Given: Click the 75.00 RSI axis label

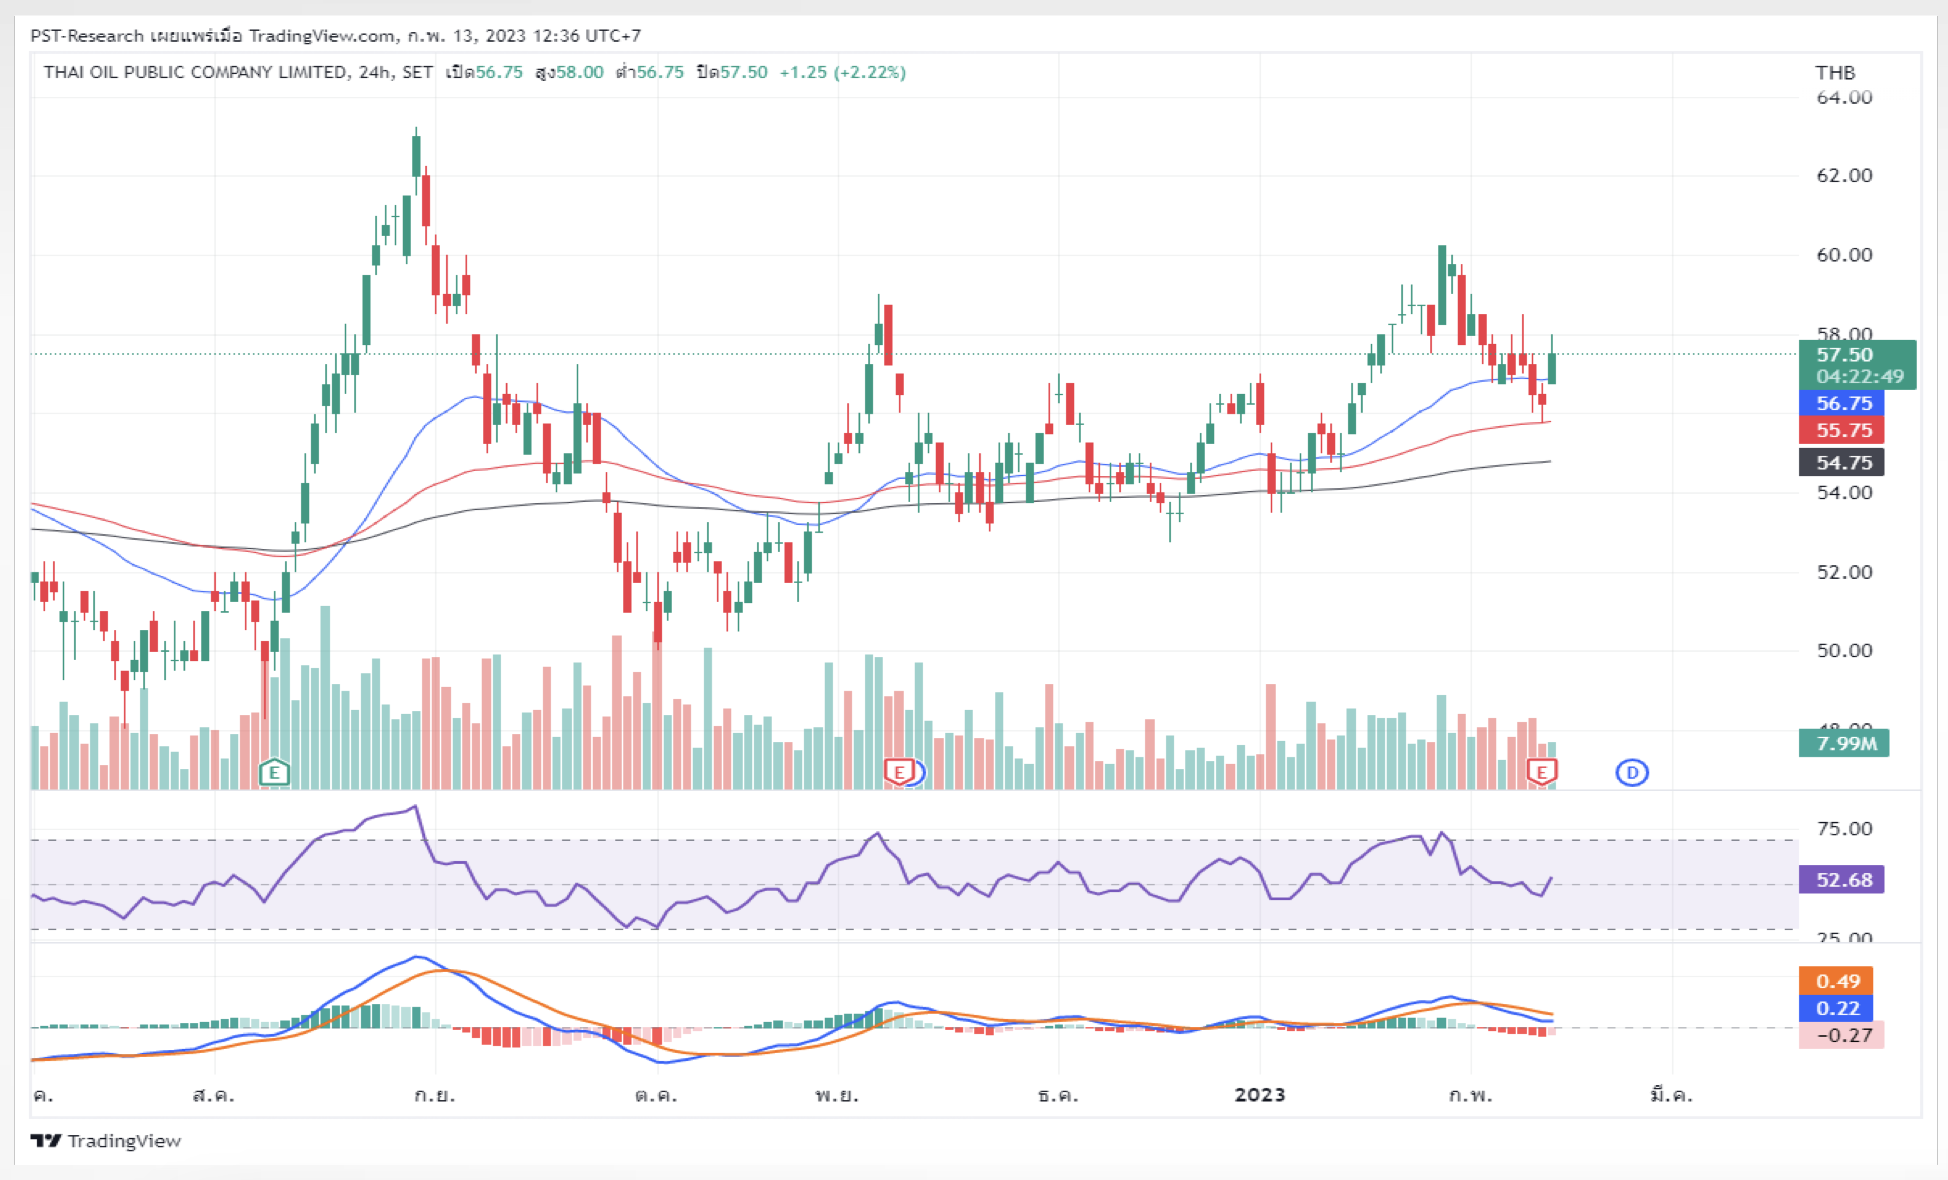Looking at the screenshot, I should [x=1844, y=828].
